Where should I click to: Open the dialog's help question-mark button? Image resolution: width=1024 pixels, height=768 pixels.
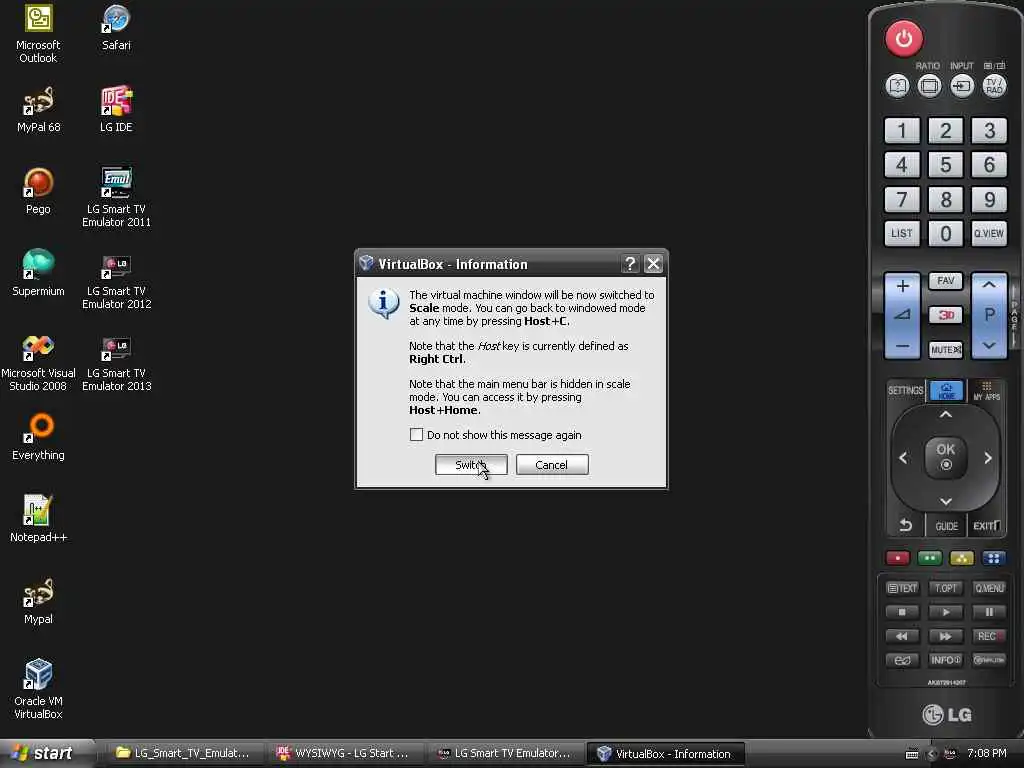tap(630, 264)
